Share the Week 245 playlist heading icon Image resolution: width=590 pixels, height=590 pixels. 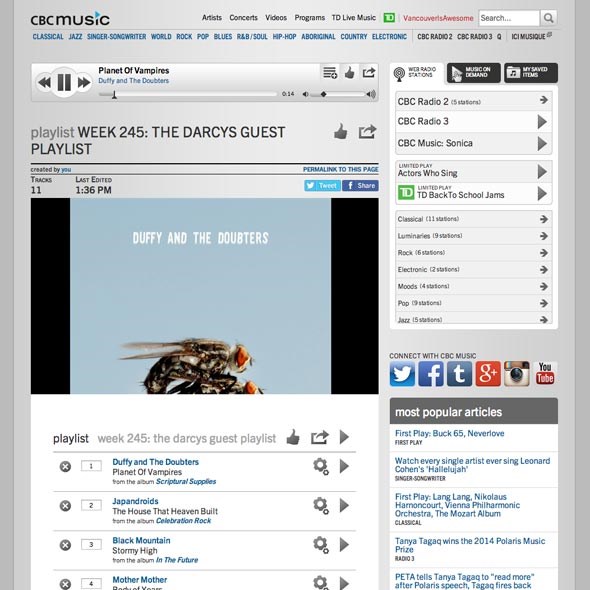pos(367,132)
